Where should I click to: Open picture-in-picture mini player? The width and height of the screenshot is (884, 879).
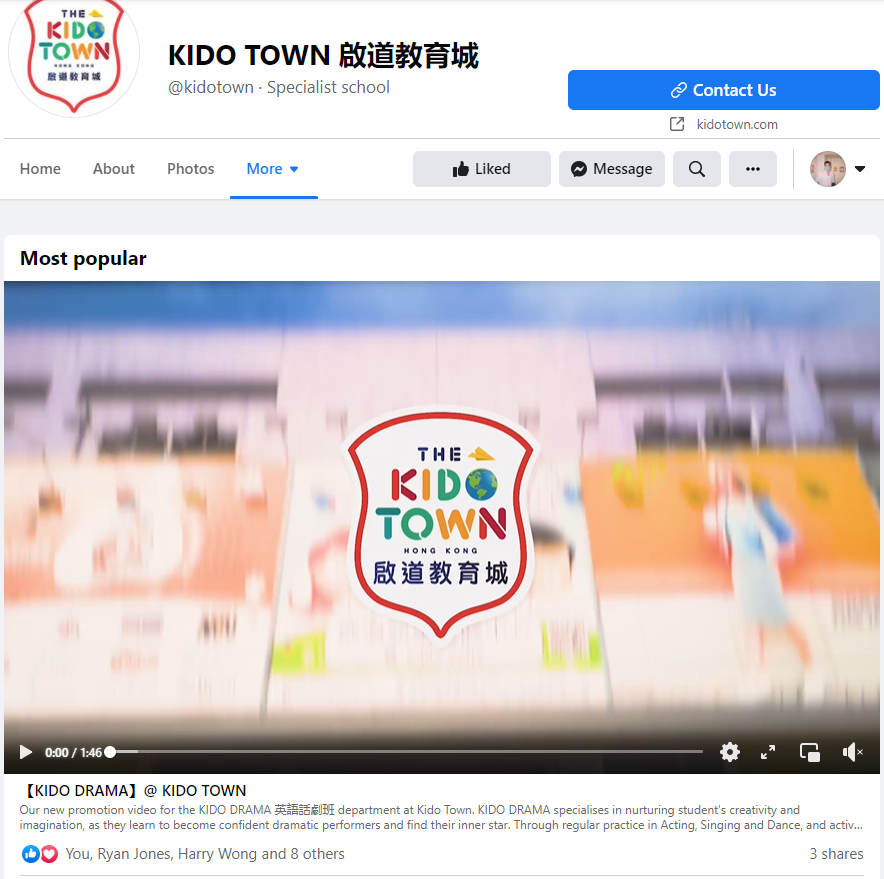(810, 752)
